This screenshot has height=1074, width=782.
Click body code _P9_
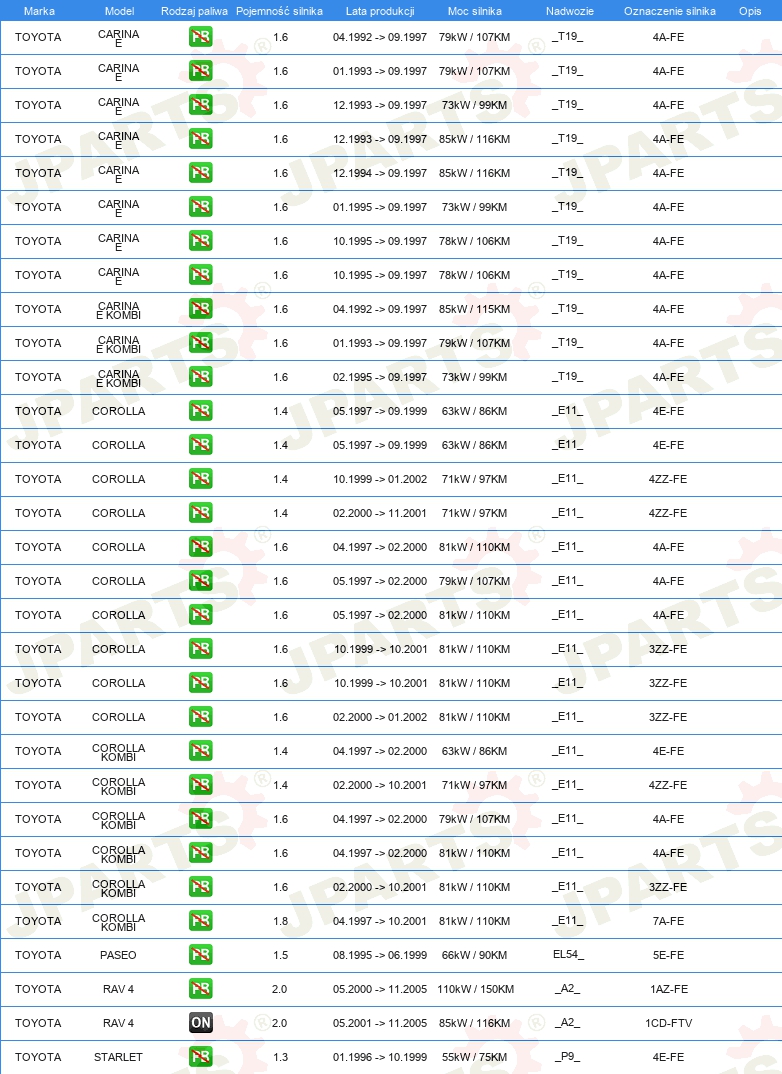pyautogui.click(x=568, y=1057)
